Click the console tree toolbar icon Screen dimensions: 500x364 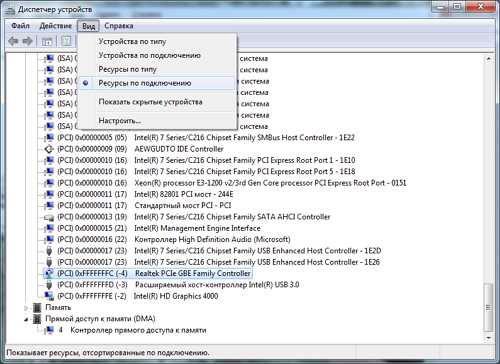click(47, 41)
